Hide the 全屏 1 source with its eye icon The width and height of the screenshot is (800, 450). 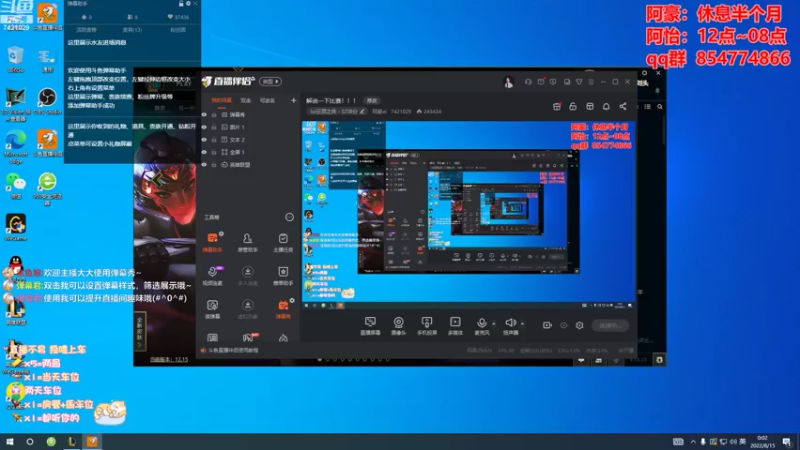pos(205,152)
